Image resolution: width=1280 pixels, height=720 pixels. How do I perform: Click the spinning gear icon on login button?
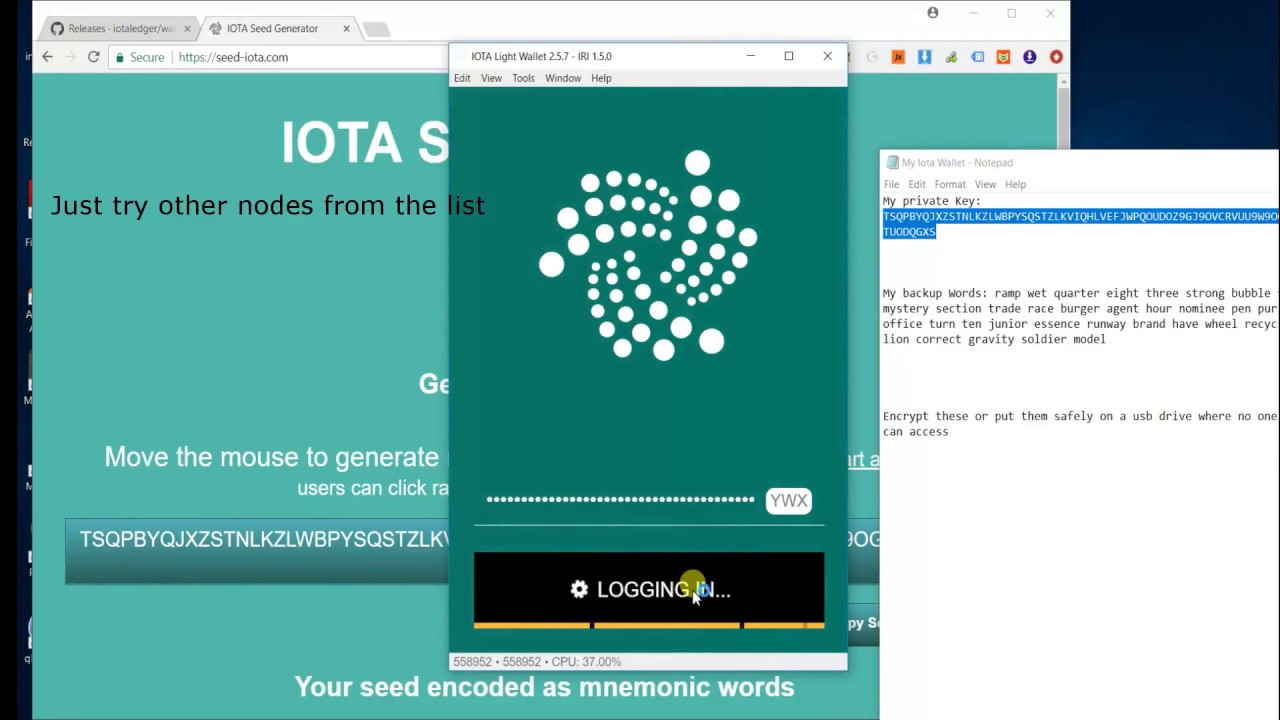coord(579,590)
